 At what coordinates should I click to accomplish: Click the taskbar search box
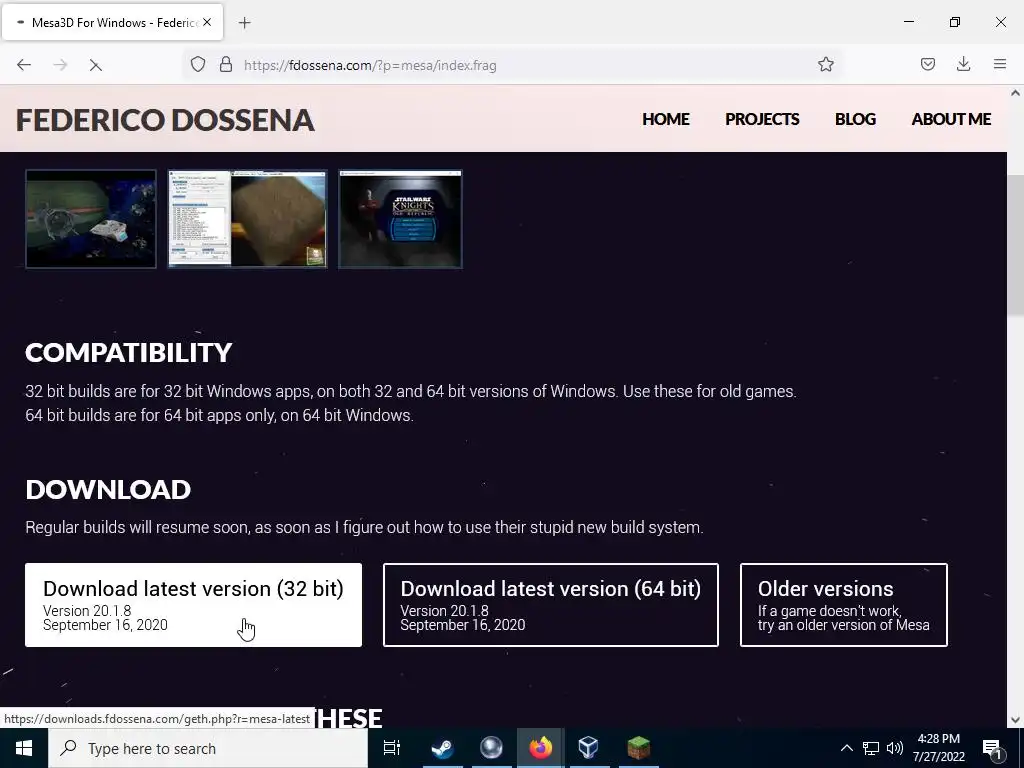208,748
